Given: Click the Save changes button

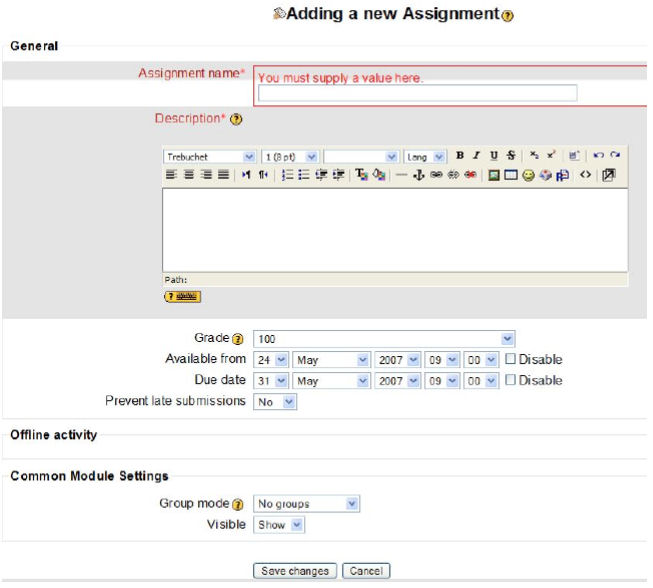Looking at the screenshot, I should click(295, 571).
